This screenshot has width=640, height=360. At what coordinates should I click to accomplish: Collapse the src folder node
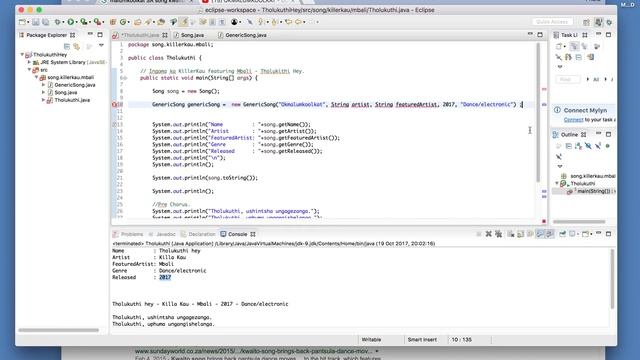pyautogui.click(x=29, y=70)
